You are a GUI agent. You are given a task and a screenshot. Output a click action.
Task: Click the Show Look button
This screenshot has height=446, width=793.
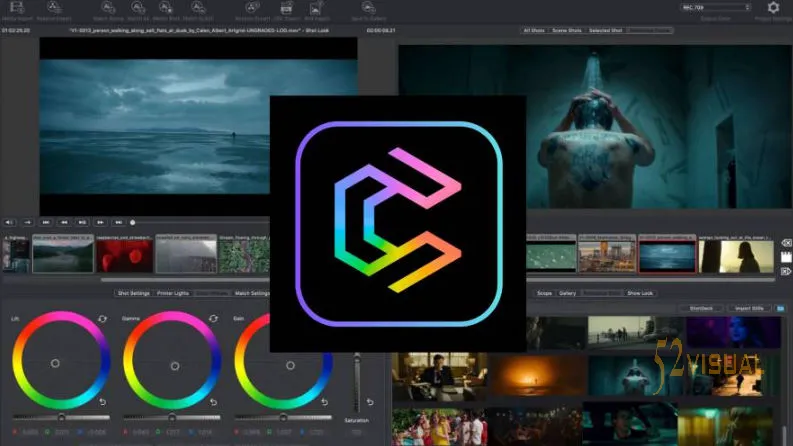(640, 293)
